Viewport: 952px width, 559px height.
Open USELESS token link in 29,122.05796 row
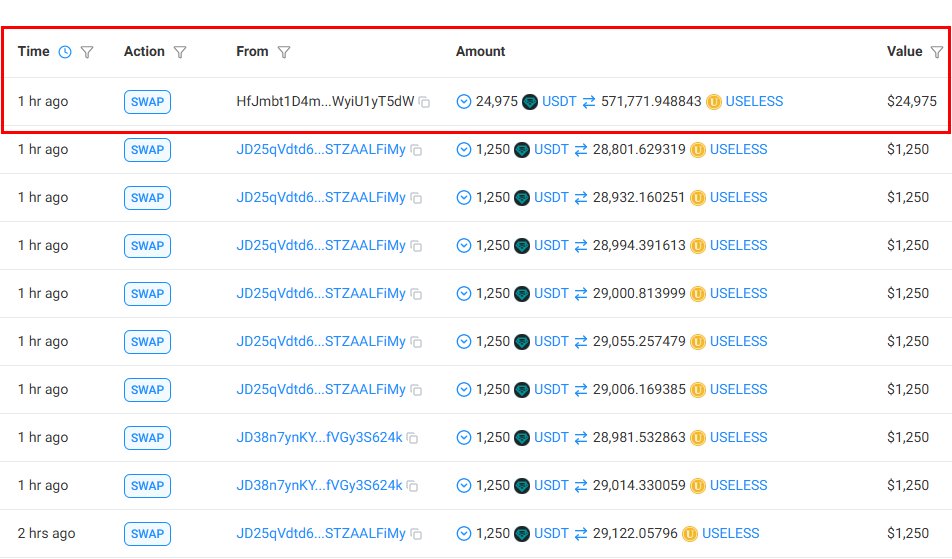730,533
